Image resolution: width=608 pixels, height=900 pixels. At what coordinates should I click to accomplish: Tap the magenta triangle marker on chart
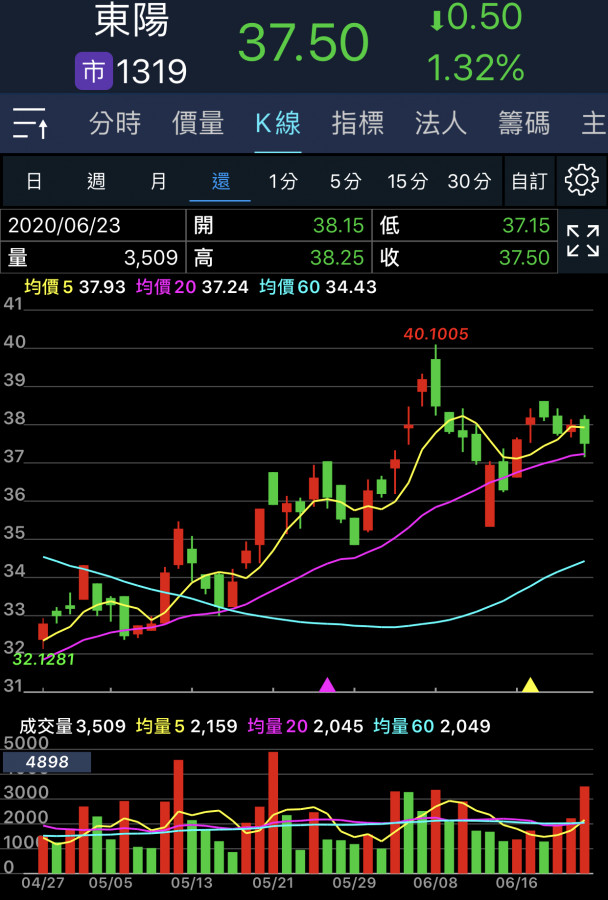point(327,685)
